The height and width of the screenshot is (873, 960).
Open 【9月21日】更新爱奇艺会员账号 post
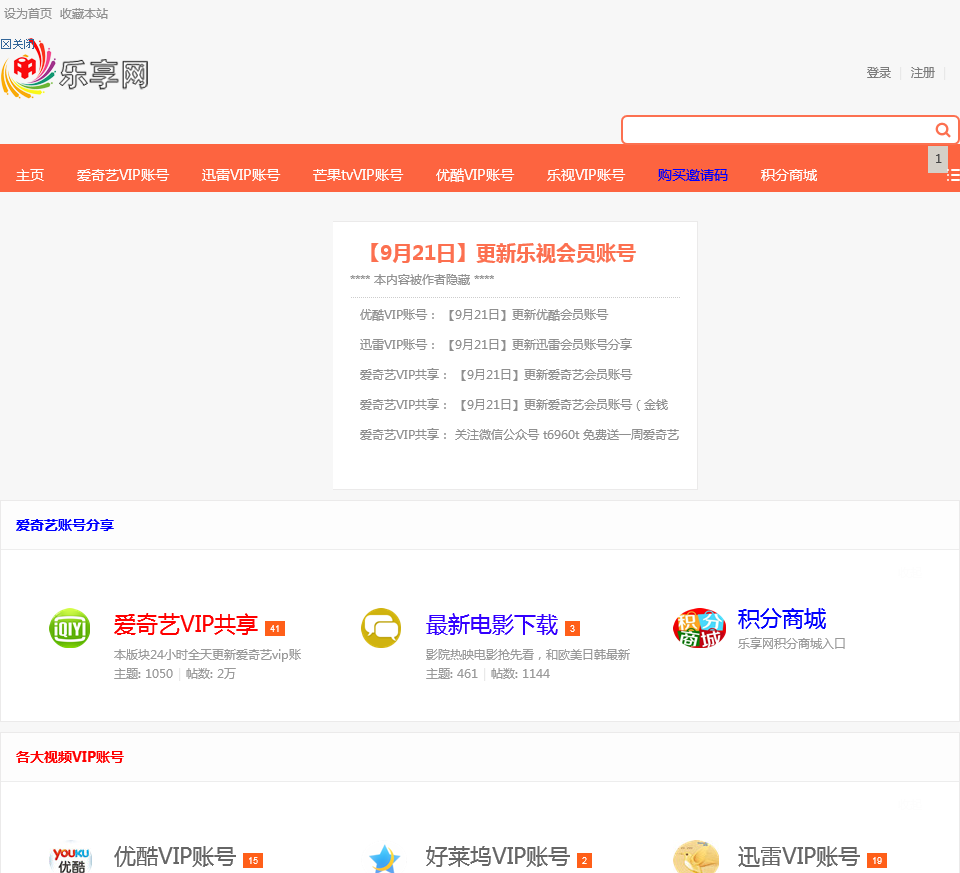pyautogui.click(x=543, y=375)
